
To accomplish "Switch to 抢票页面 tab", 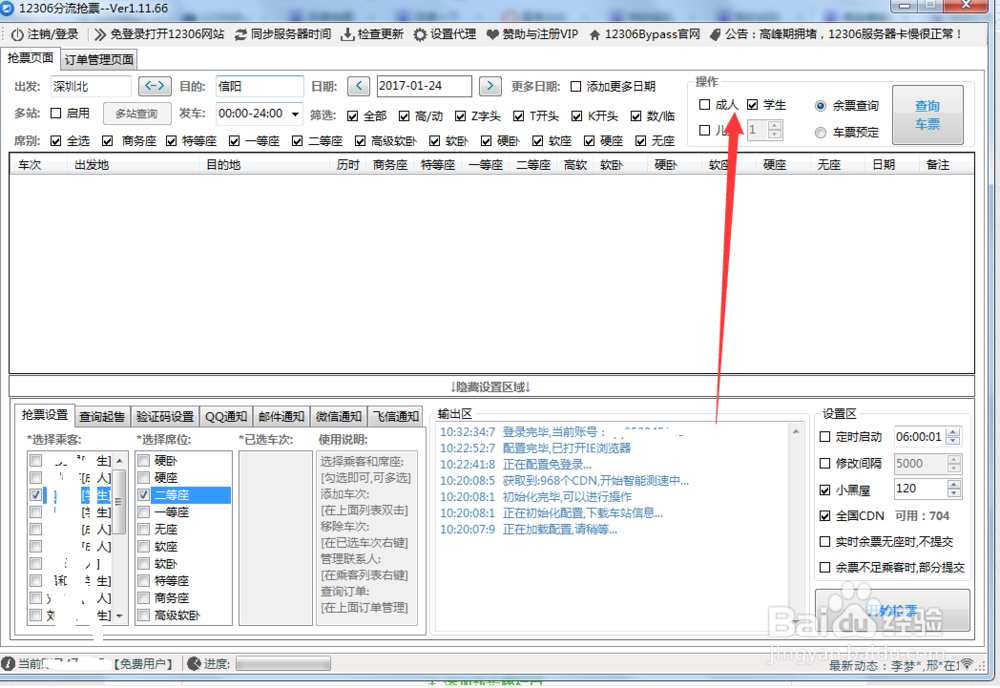I will [x=30, y=58].
